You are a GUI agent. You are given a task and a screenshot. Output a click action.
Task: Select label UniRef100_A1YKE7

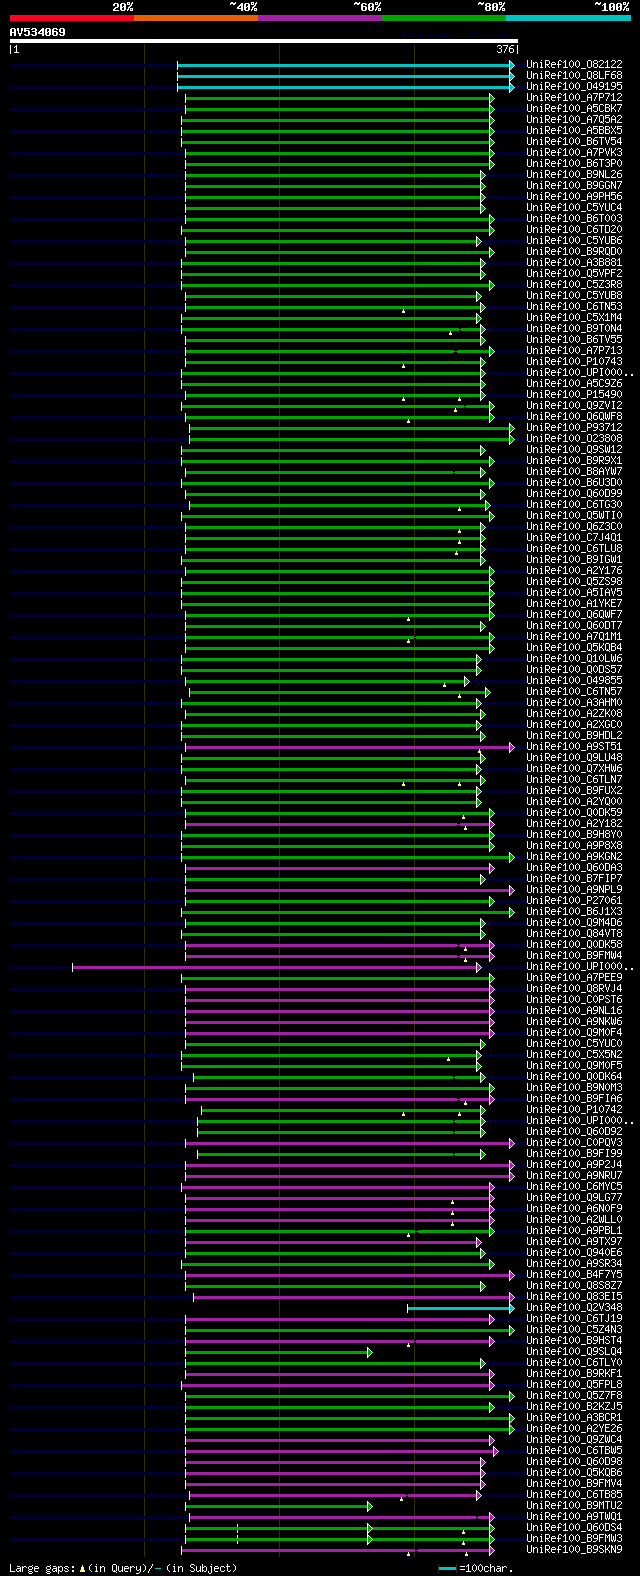click(x=574, y=603)
